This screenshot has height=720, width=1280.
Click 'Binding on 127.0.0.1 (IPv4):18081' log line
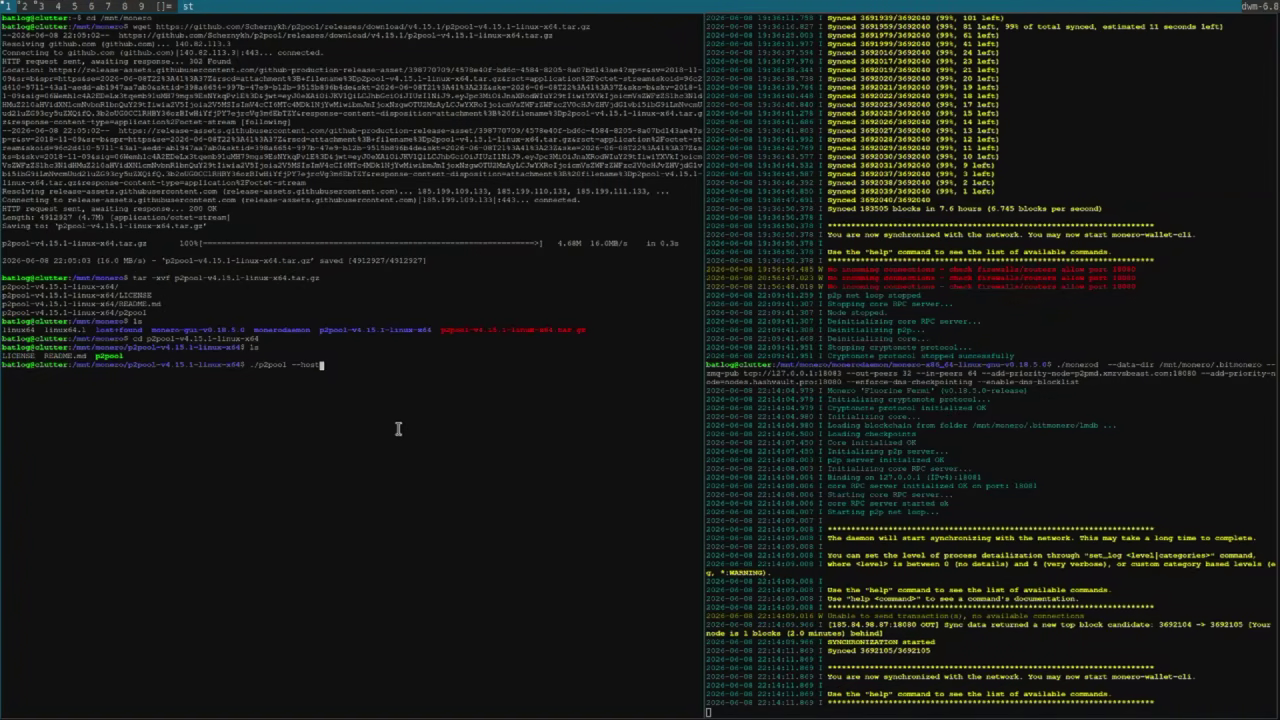843,478
